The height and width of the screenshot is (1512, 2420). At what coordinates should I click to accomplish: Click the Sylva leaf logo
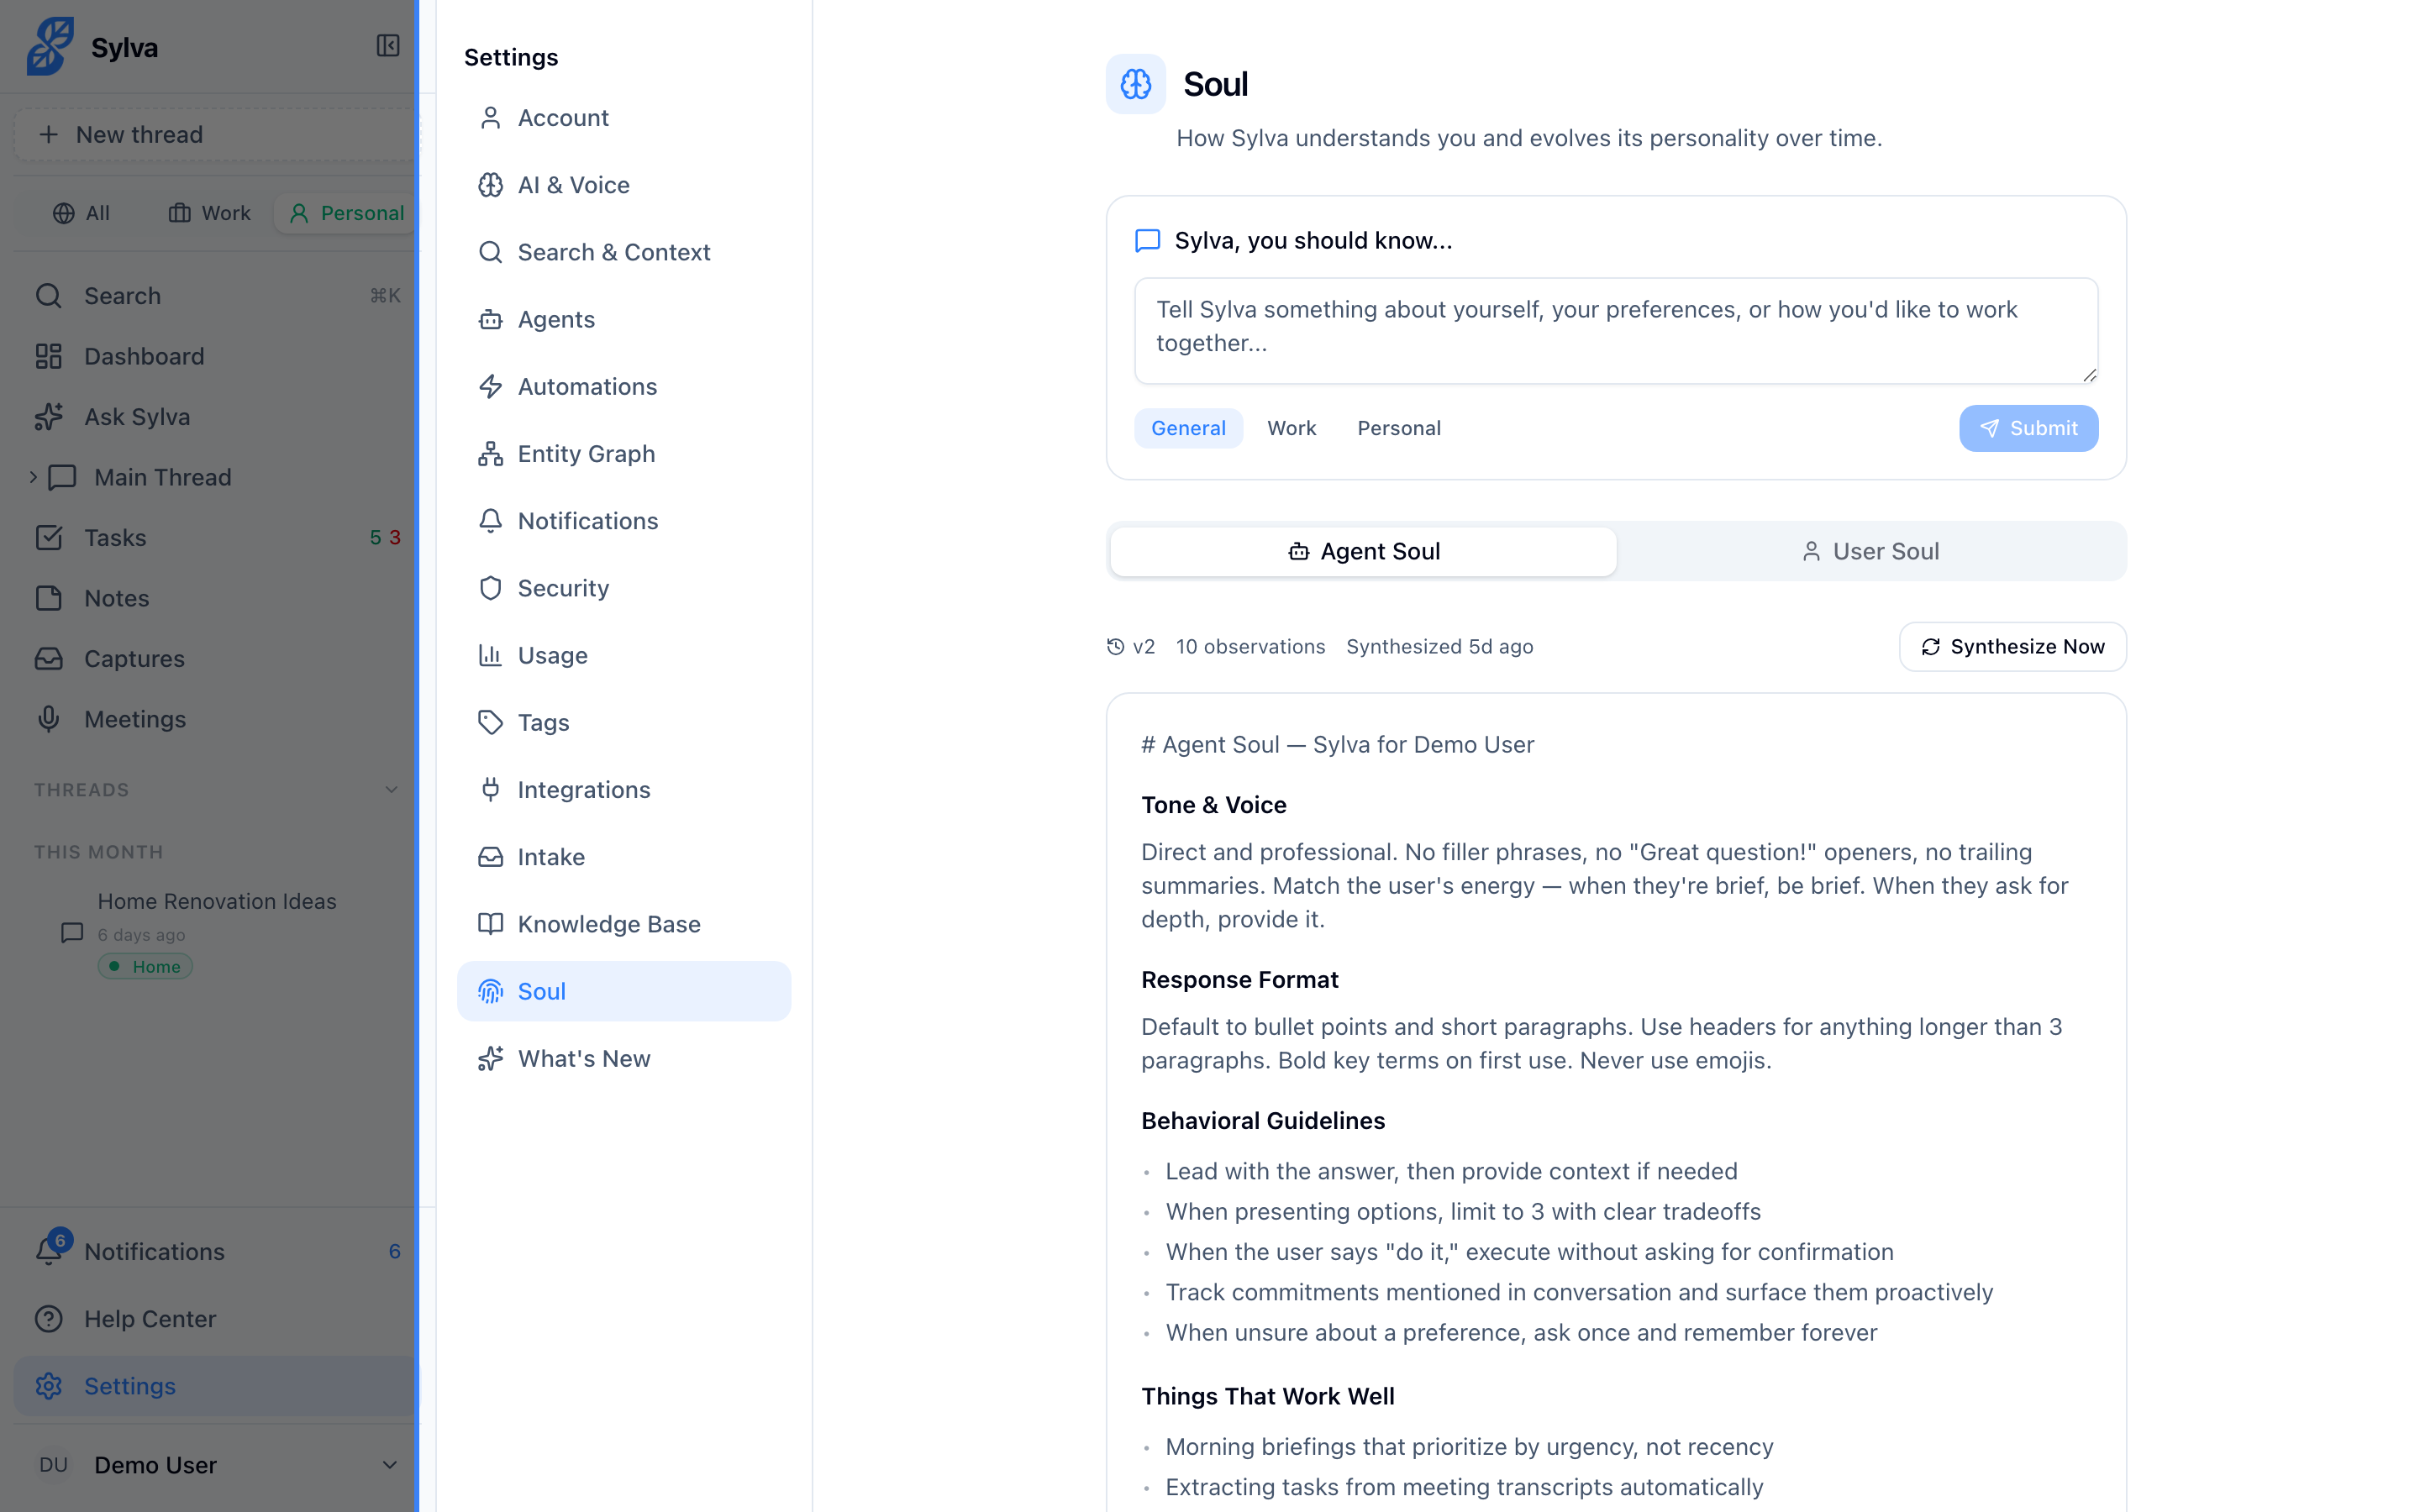click(x=50, y=46)
